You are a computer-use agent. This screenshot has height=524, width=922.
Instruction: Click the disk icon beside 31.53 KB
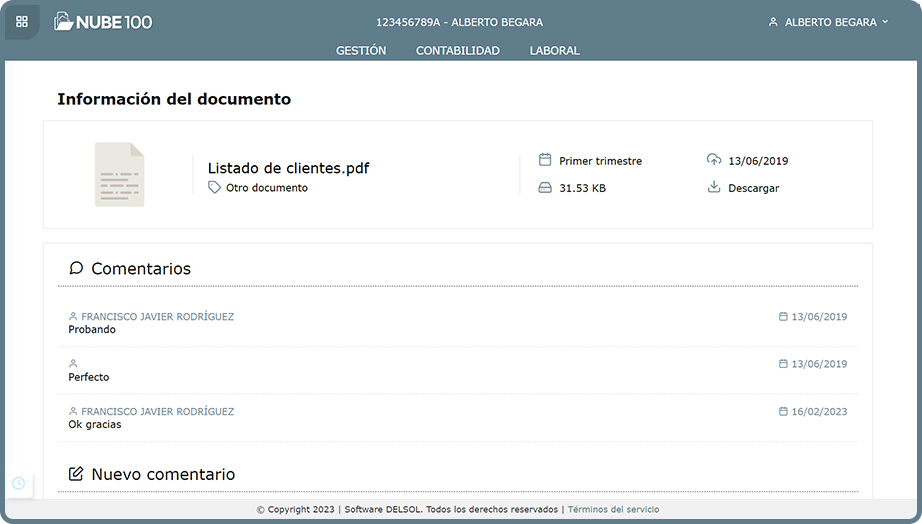[545, 187]
